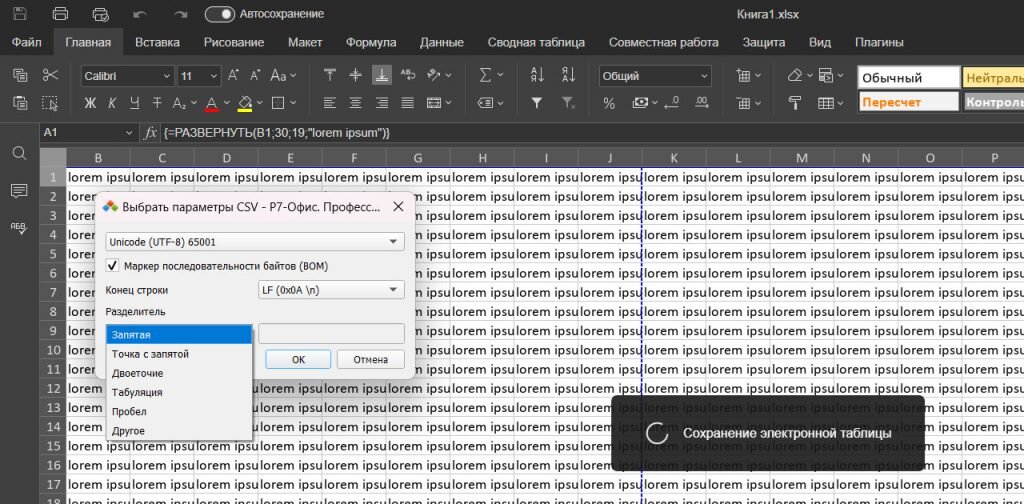Align text right
This screenshot has width=1024, height=504.
382,103
